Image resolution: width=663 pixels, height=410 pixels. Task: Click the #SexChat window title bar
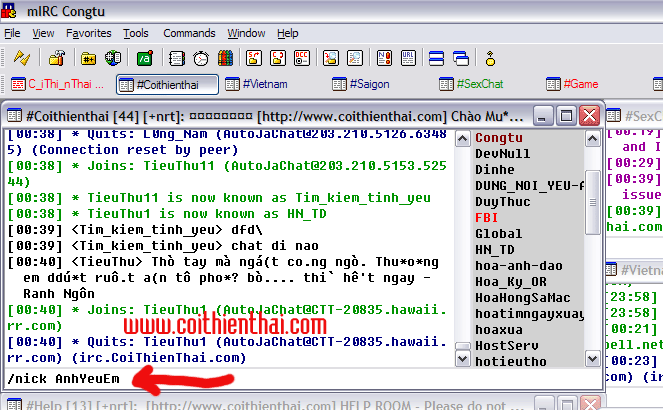634,116
